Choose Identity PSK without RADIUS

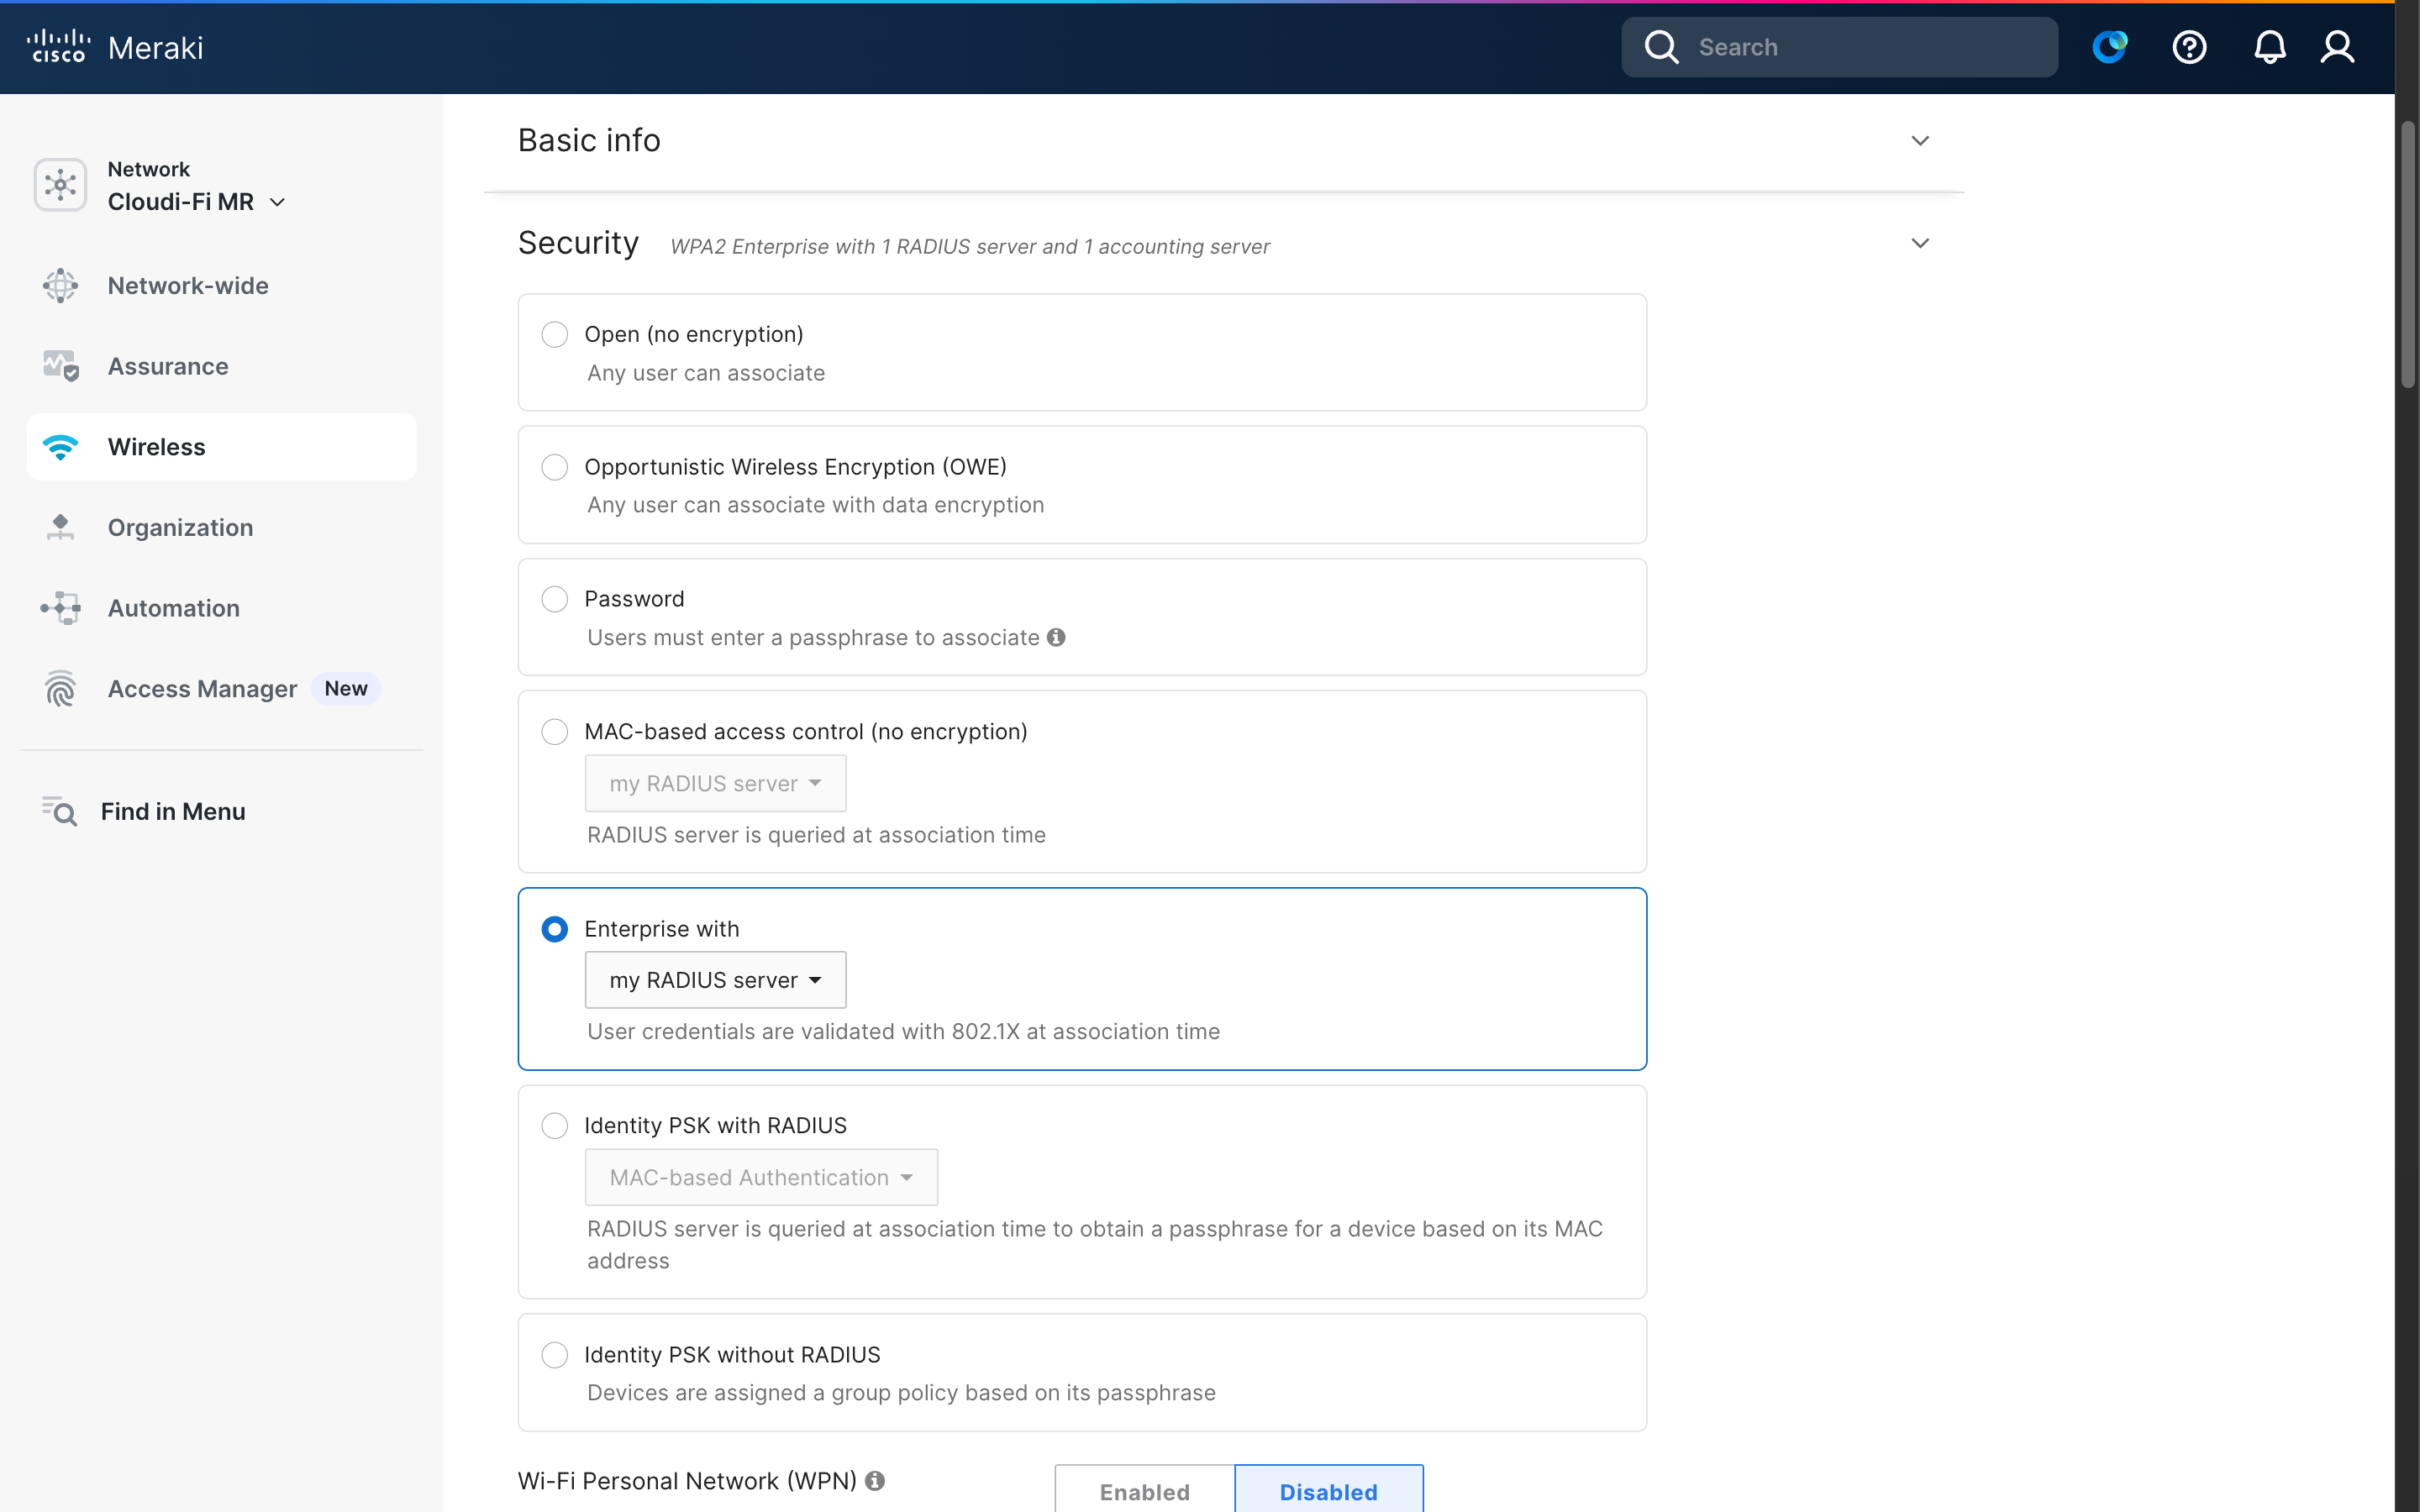pyautogui.click(x=555, y=1354)
